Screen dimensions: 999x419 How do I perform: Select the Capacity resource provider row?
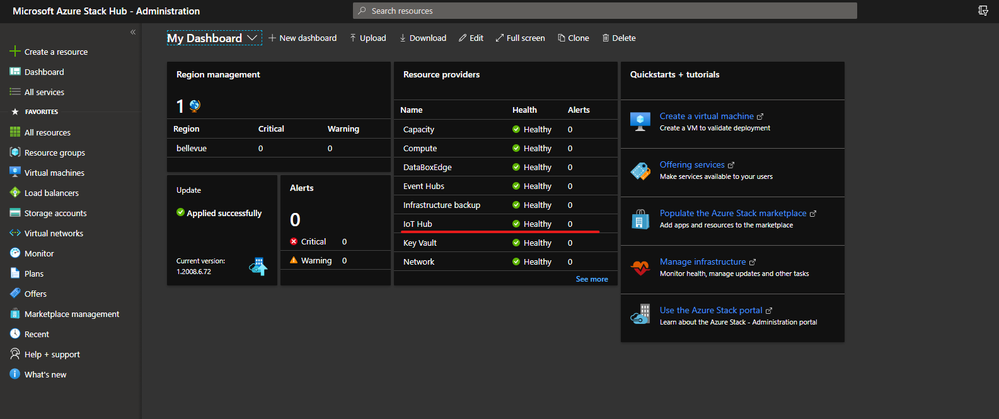pos(506,129)
